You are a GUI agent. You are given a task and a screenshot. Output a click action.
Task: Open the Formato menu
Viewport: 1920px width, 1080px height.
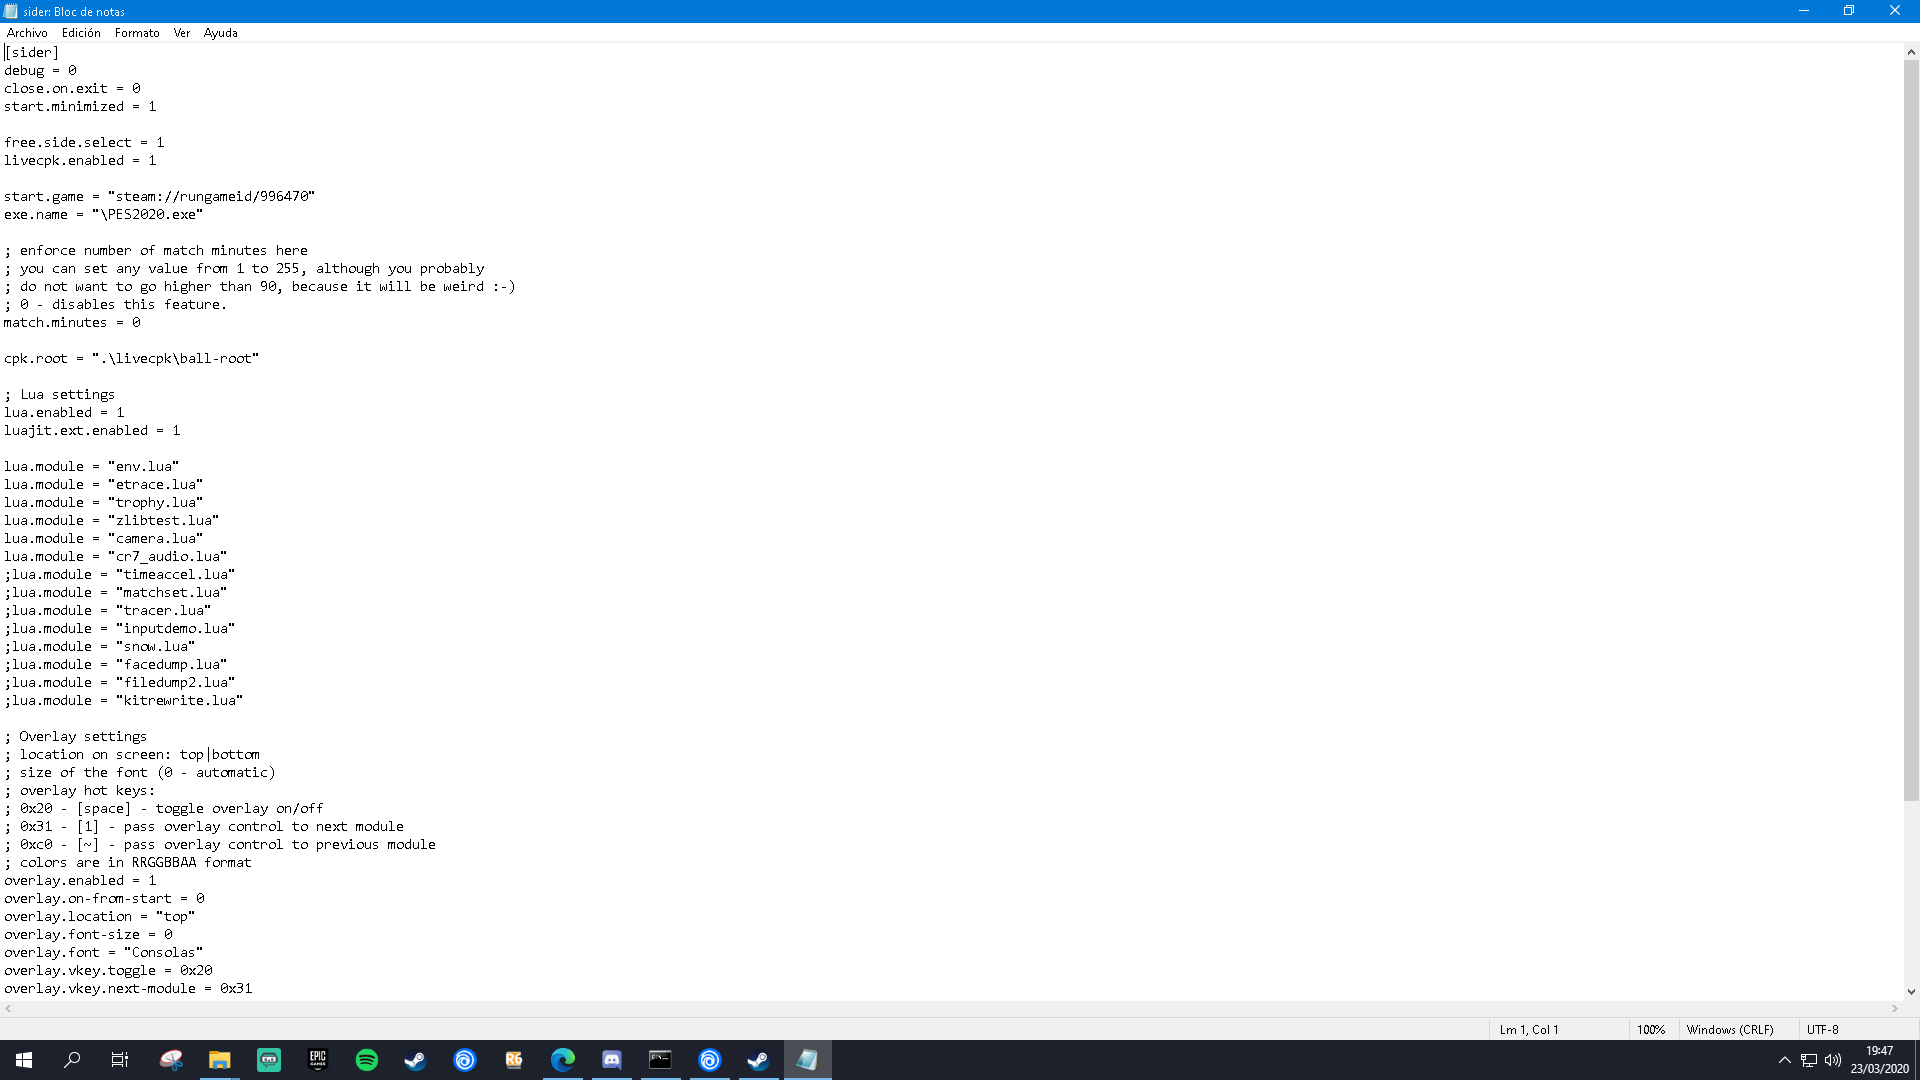pyautogui.click(x=137, y=33)
